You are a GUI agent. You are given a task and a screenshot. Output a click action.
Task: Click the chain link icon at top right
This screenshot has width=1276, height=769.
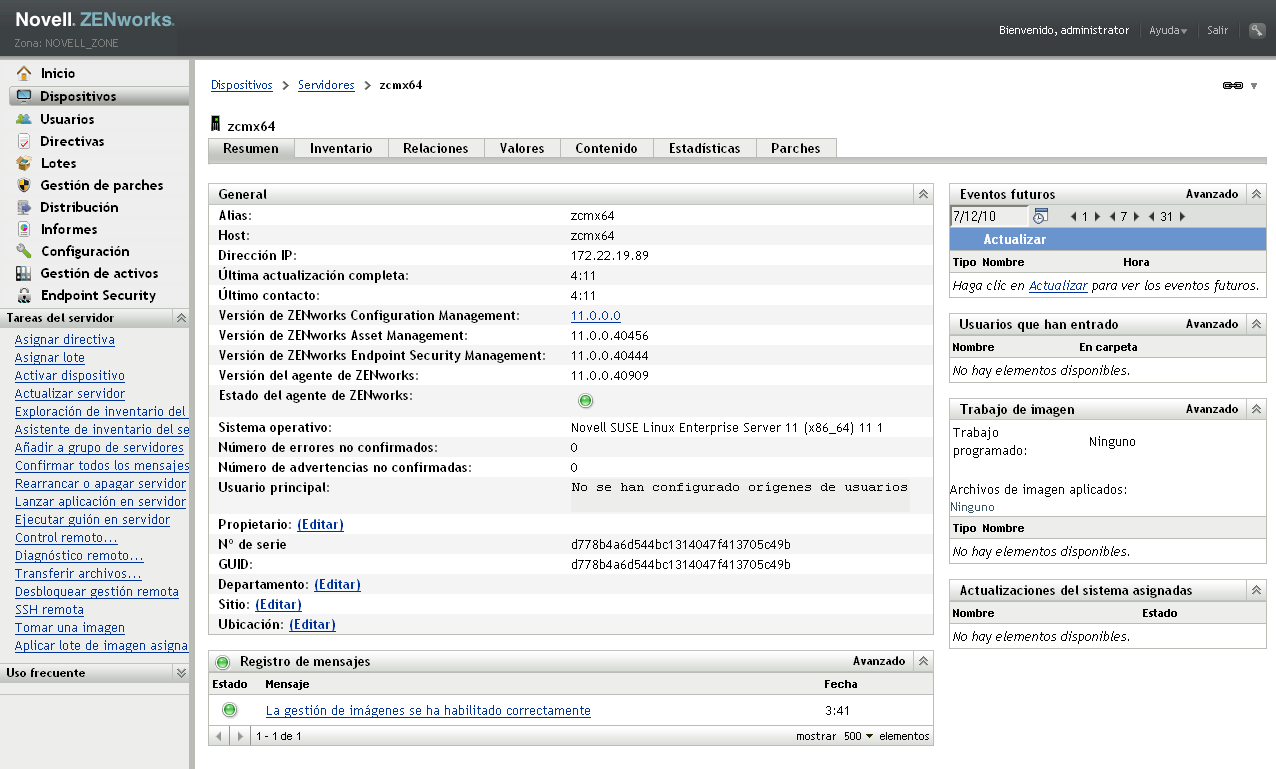(x=1232, y=86)
